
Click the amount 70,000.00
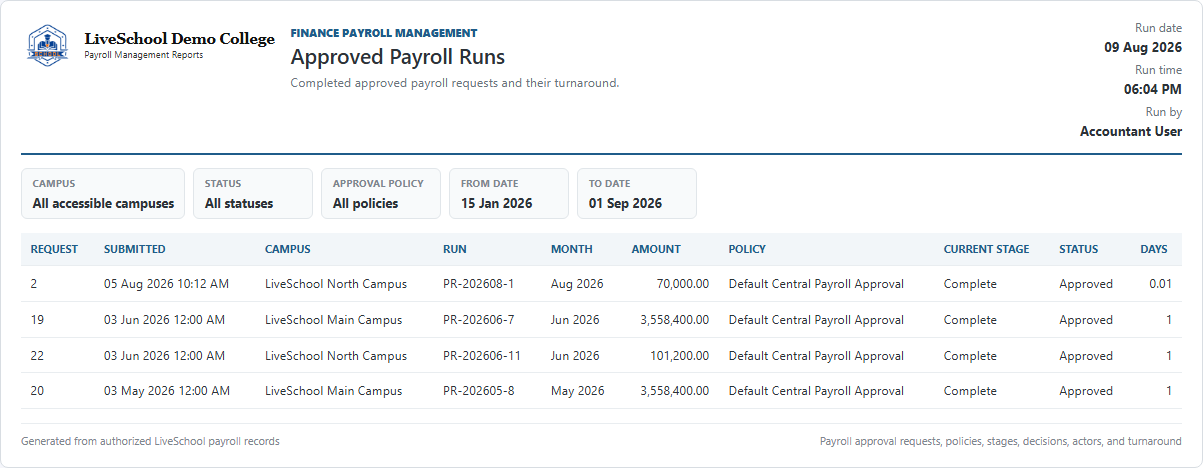[683, 284]
